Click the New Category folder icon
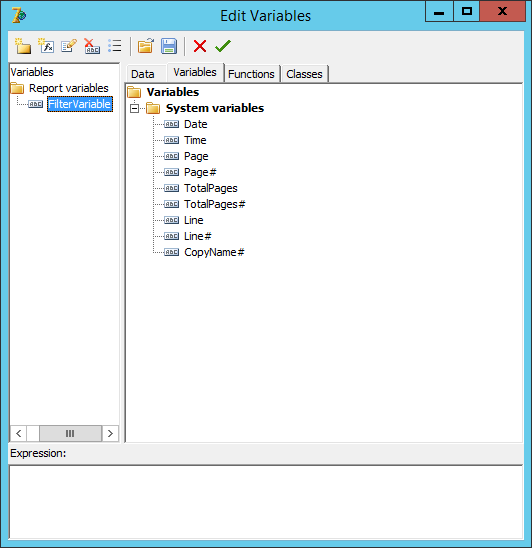This screenshot has width=532, height=548. pyautogui.click(x=23, y=46)
